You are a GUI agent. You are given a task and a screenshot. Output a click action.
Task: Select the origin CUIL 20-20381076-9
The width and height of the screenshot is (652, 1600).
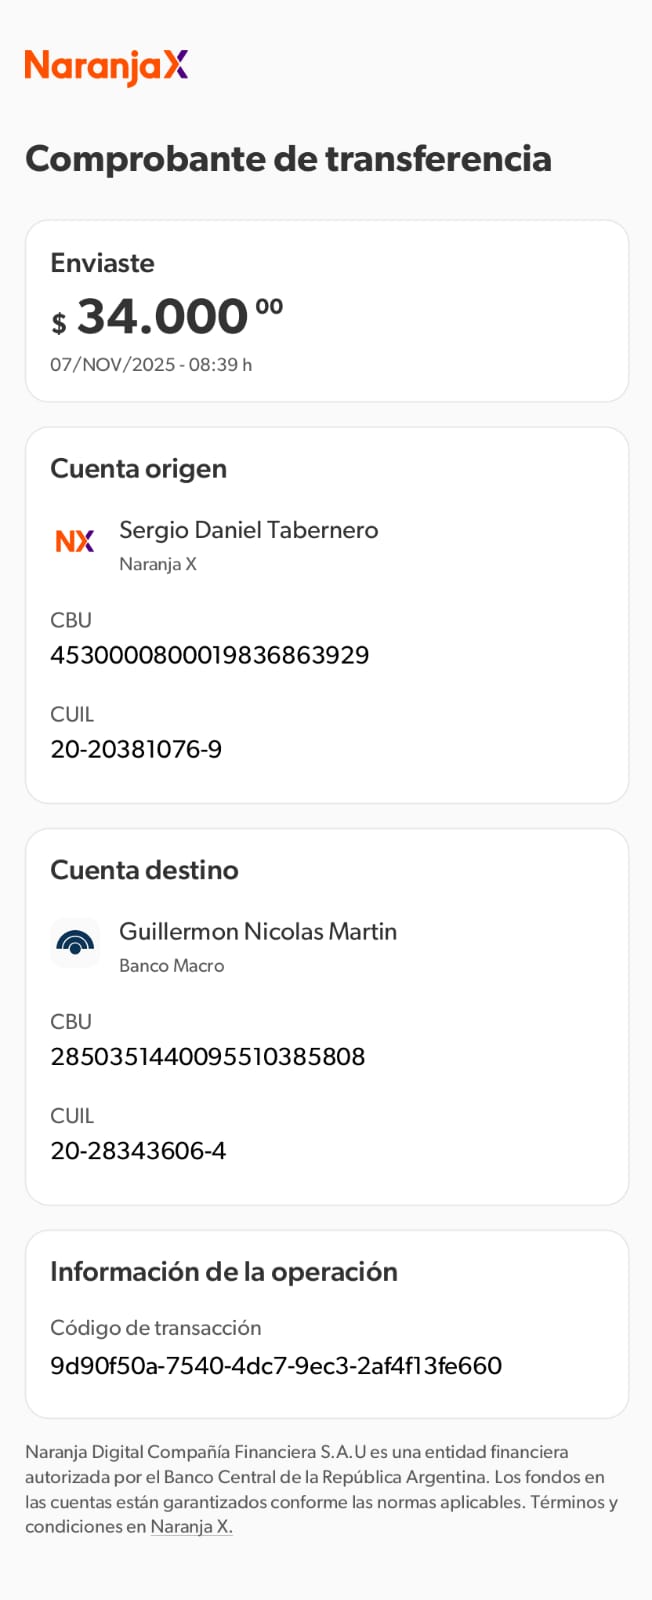click(x=136, y=749)
